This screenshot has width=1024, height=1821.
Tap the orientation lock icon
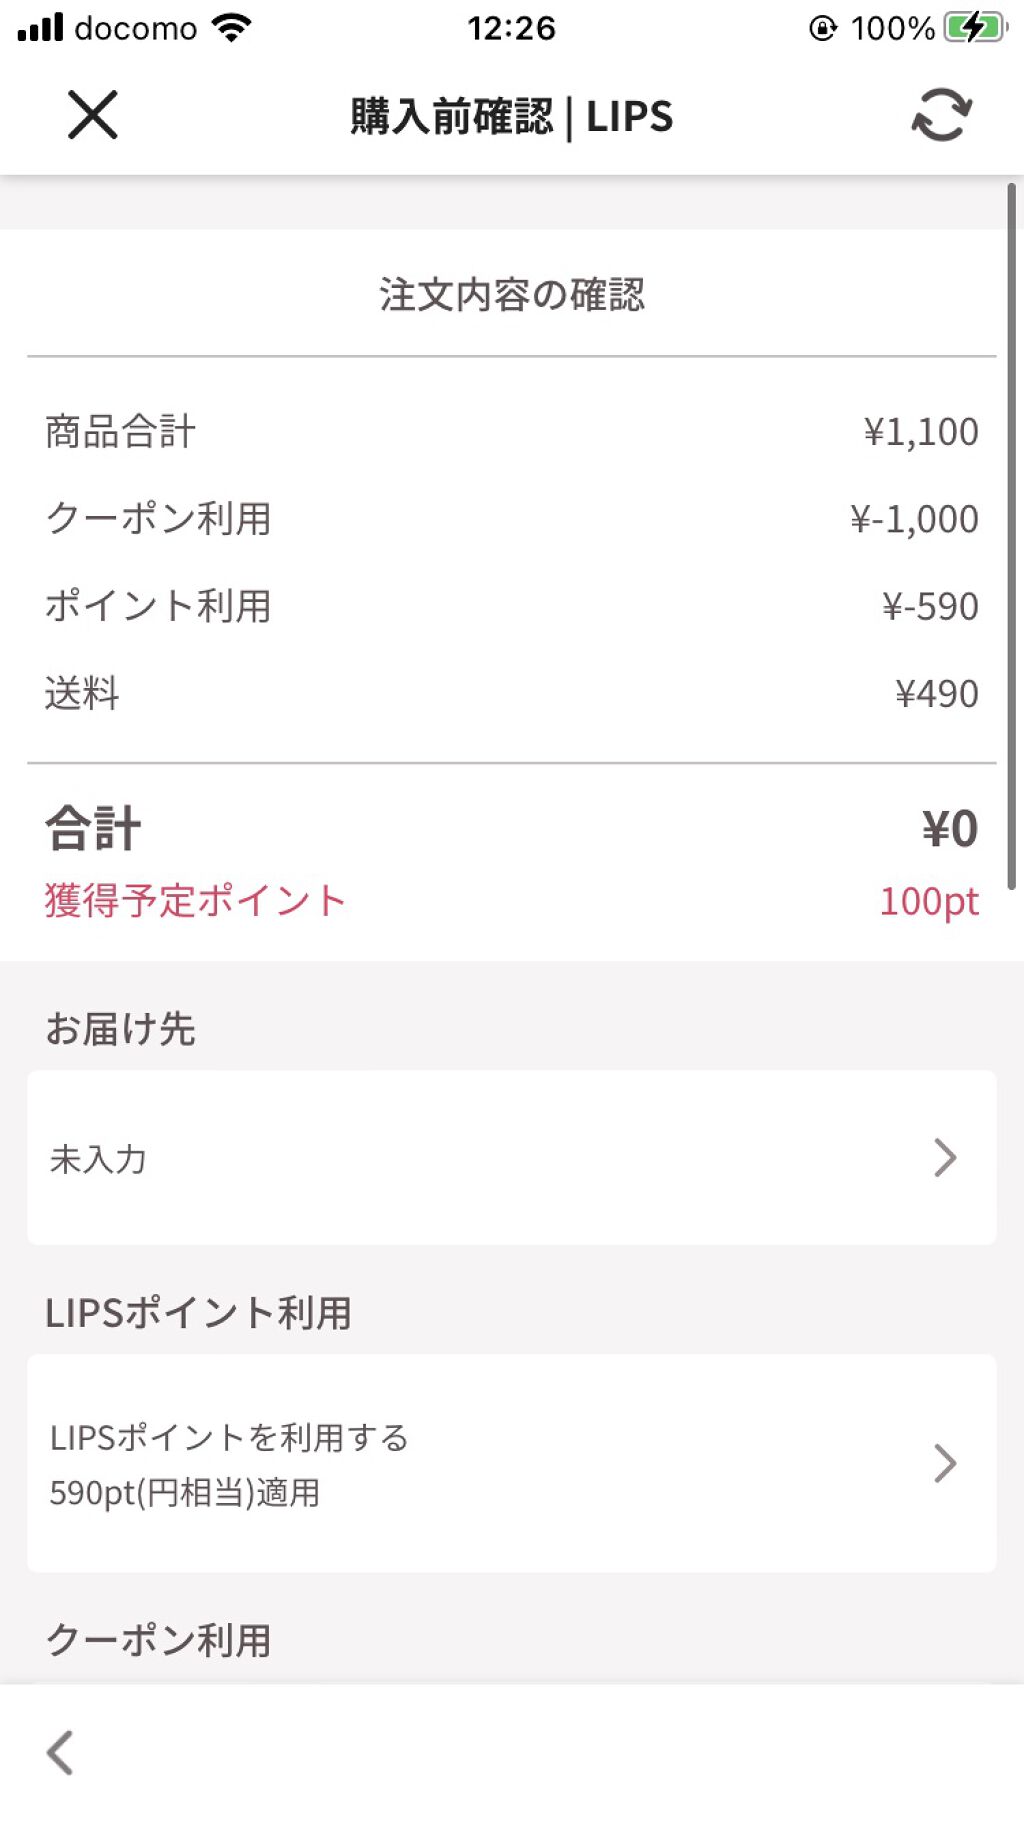point(822,28)
